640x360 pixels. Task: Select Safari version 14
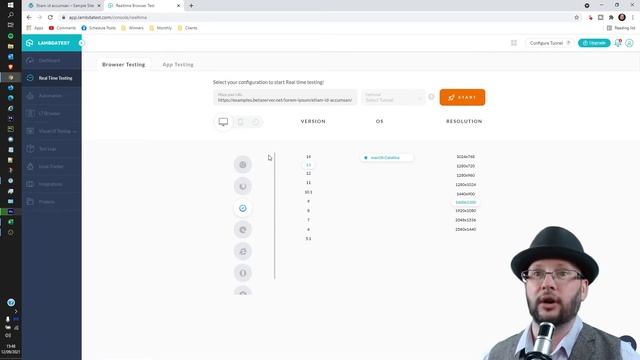point(309,157)
